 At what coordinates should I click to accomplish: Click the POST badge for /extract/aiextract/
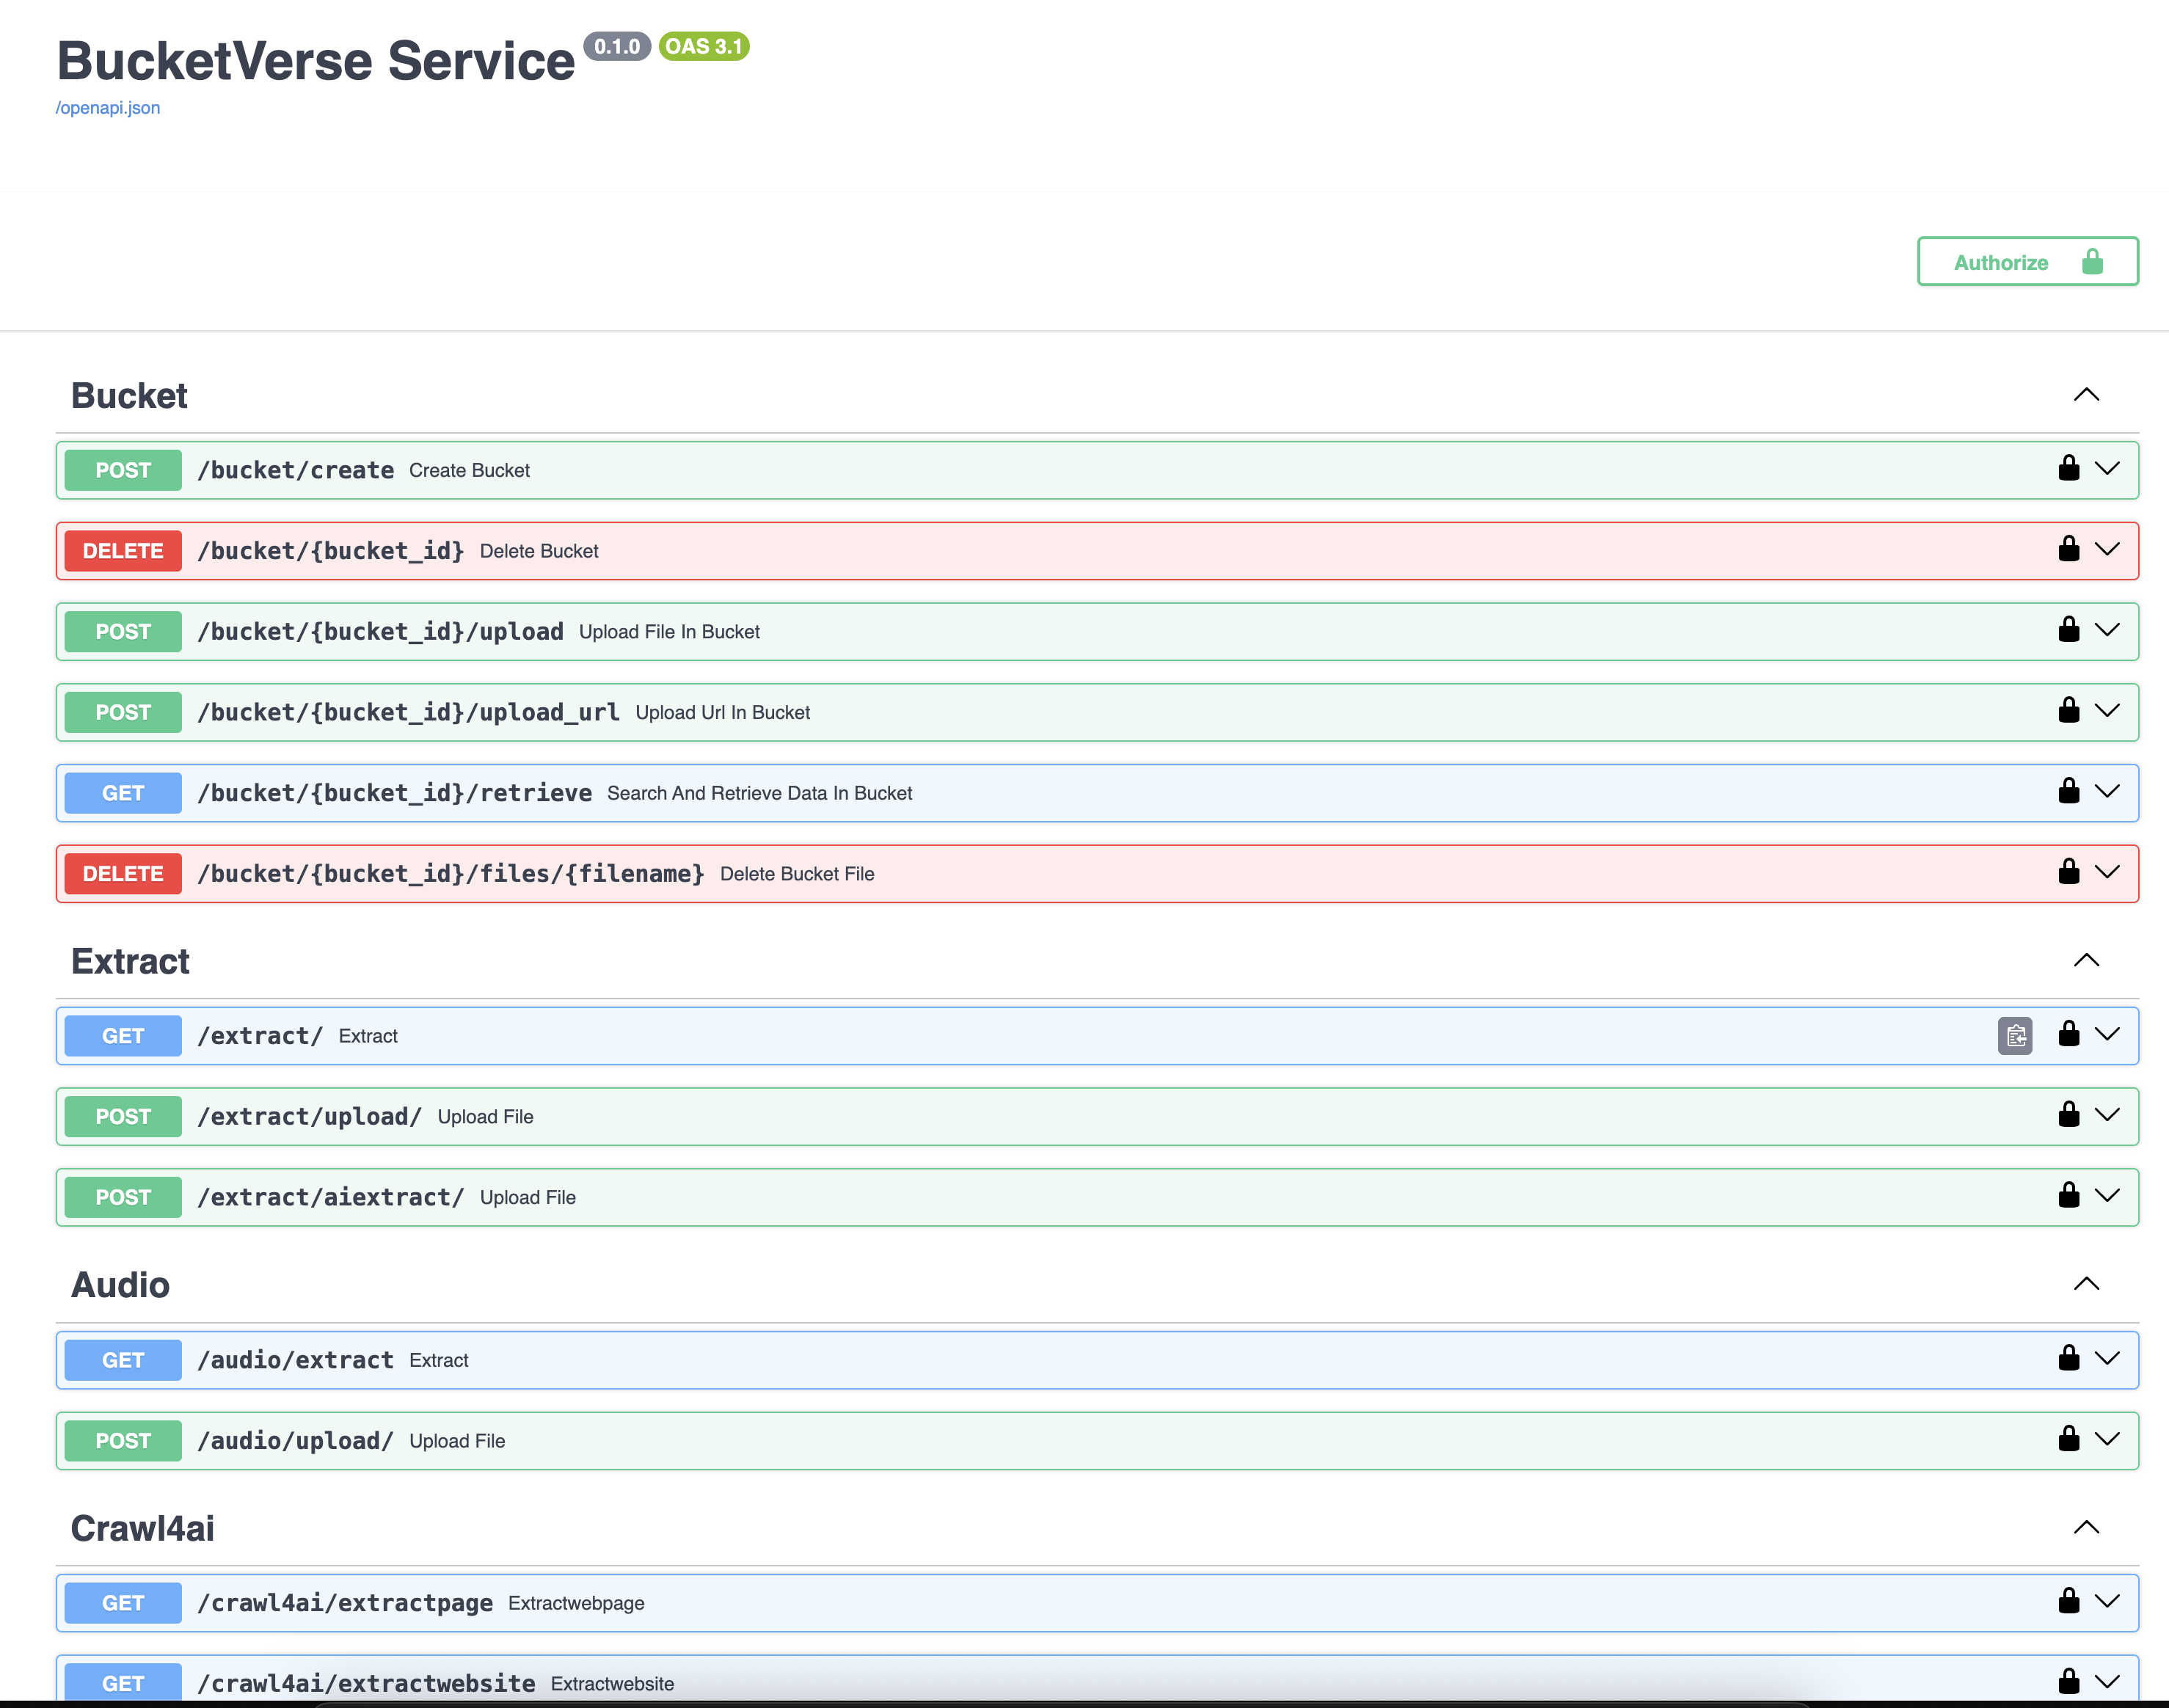tap(123, 1198)
